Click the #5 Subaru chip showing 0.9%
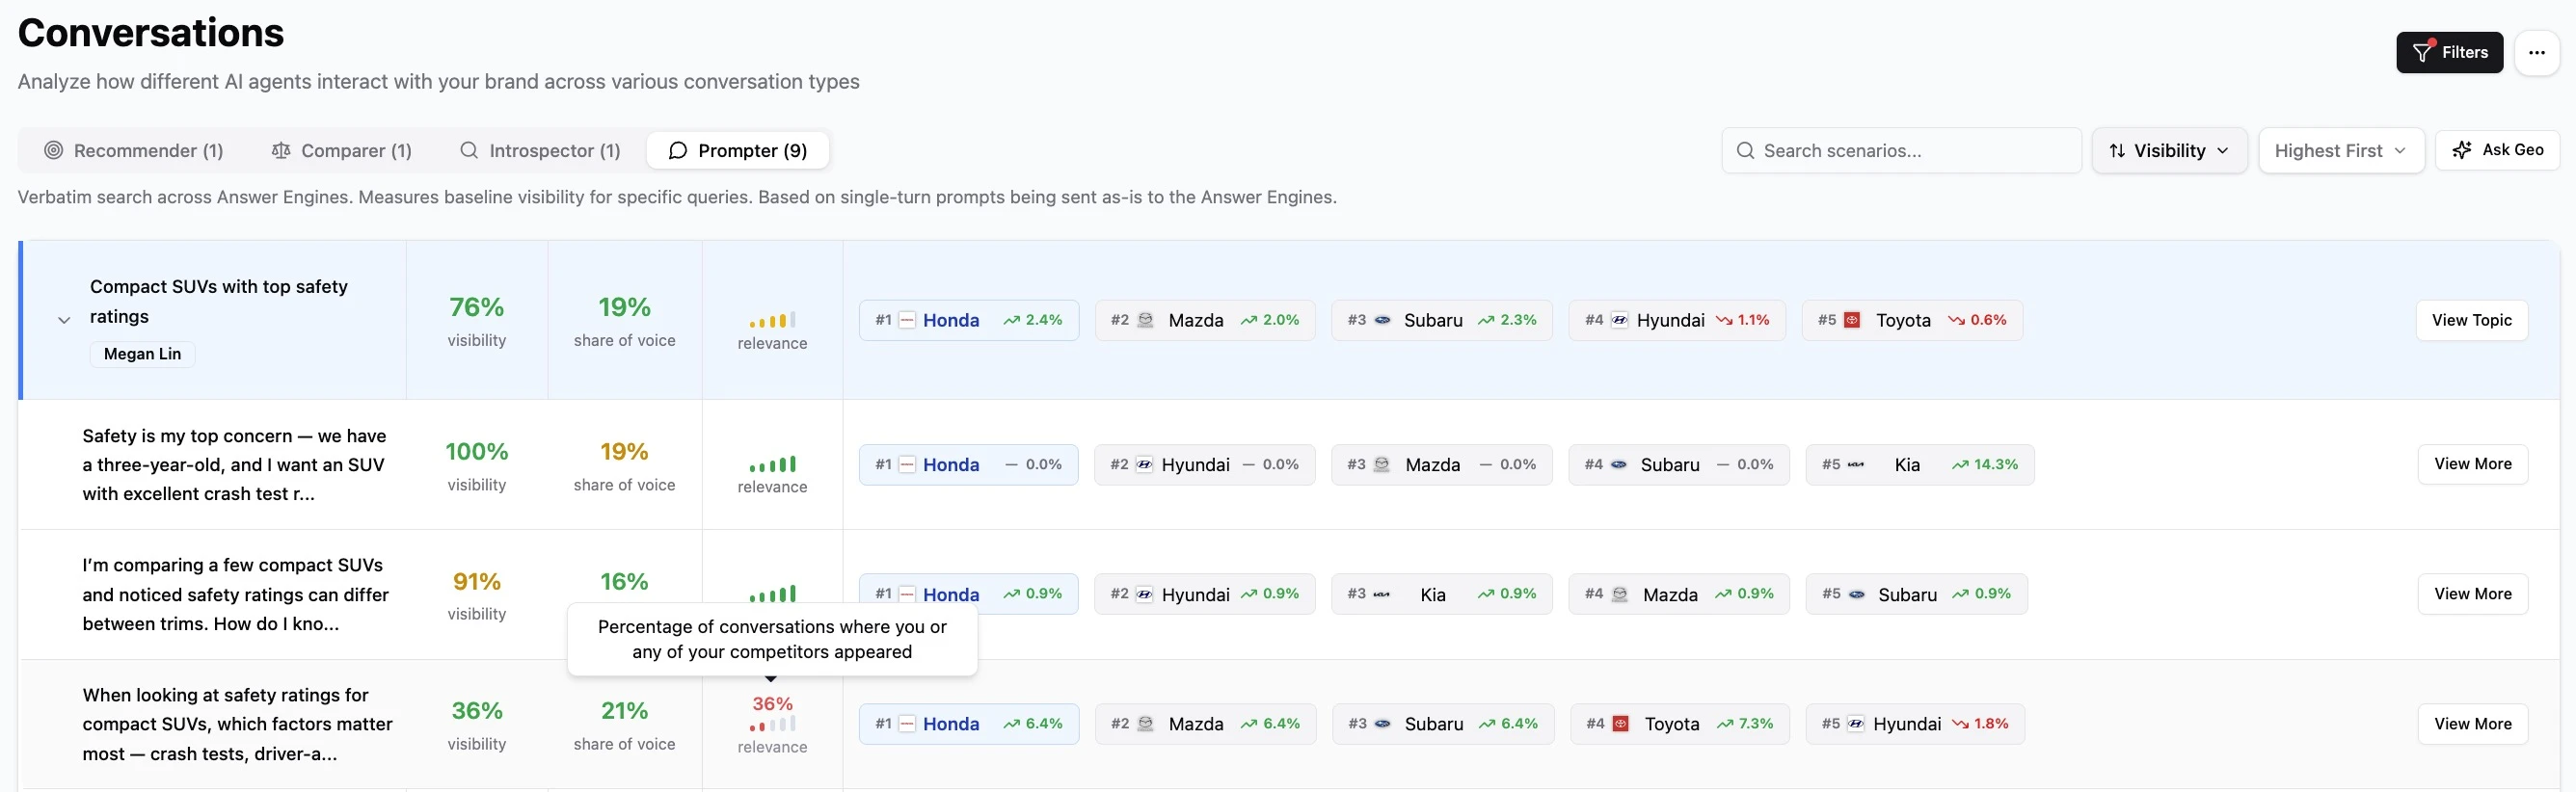Viewport: 2576px width, 792px height. tap(1916, 594)
